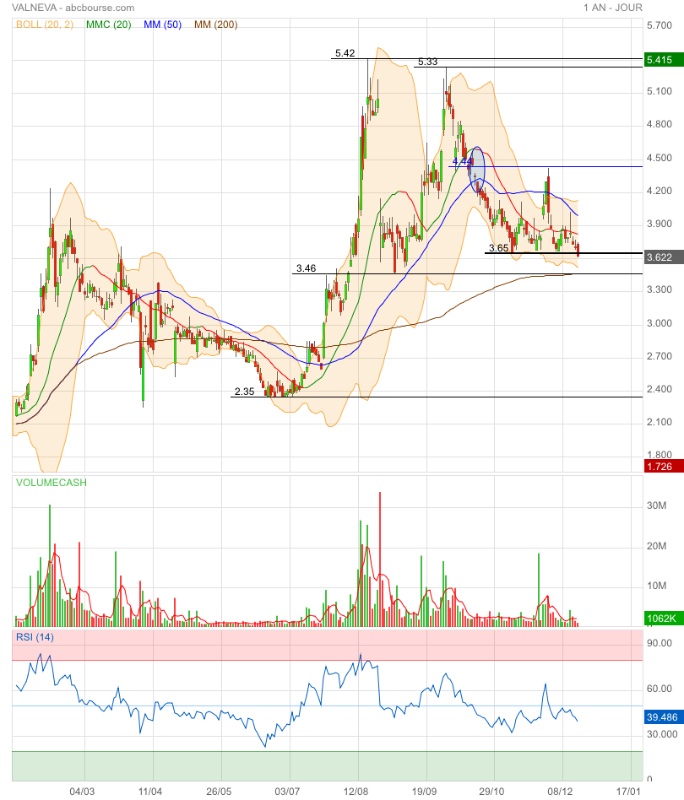
Task: Click the 3.300 price axis label
Action: click(x=660, y=290)
